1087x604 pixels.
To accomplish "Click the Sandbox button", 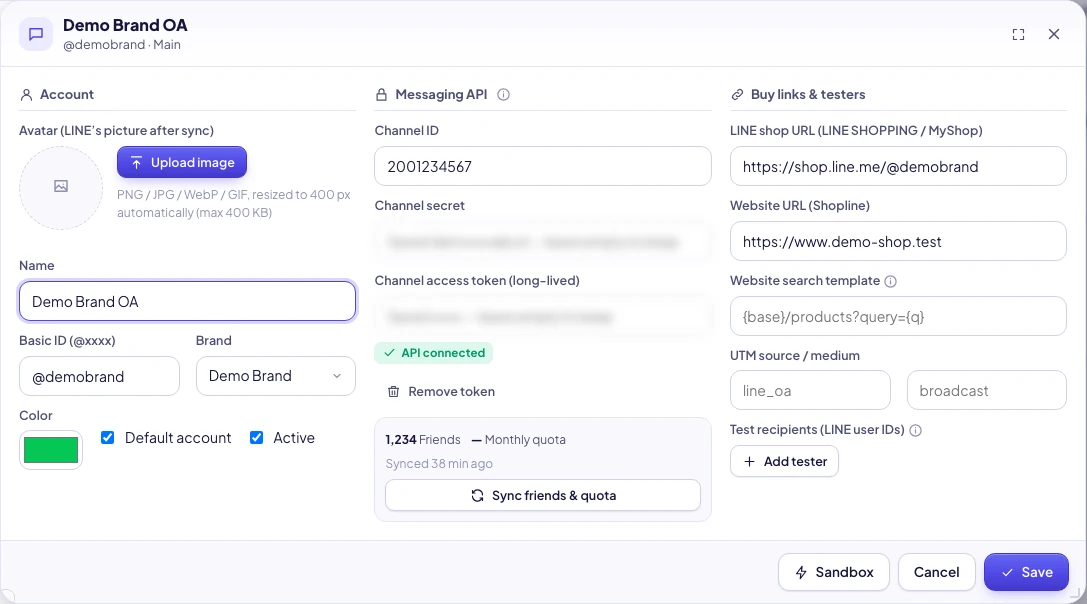I will tap(833, 572).
